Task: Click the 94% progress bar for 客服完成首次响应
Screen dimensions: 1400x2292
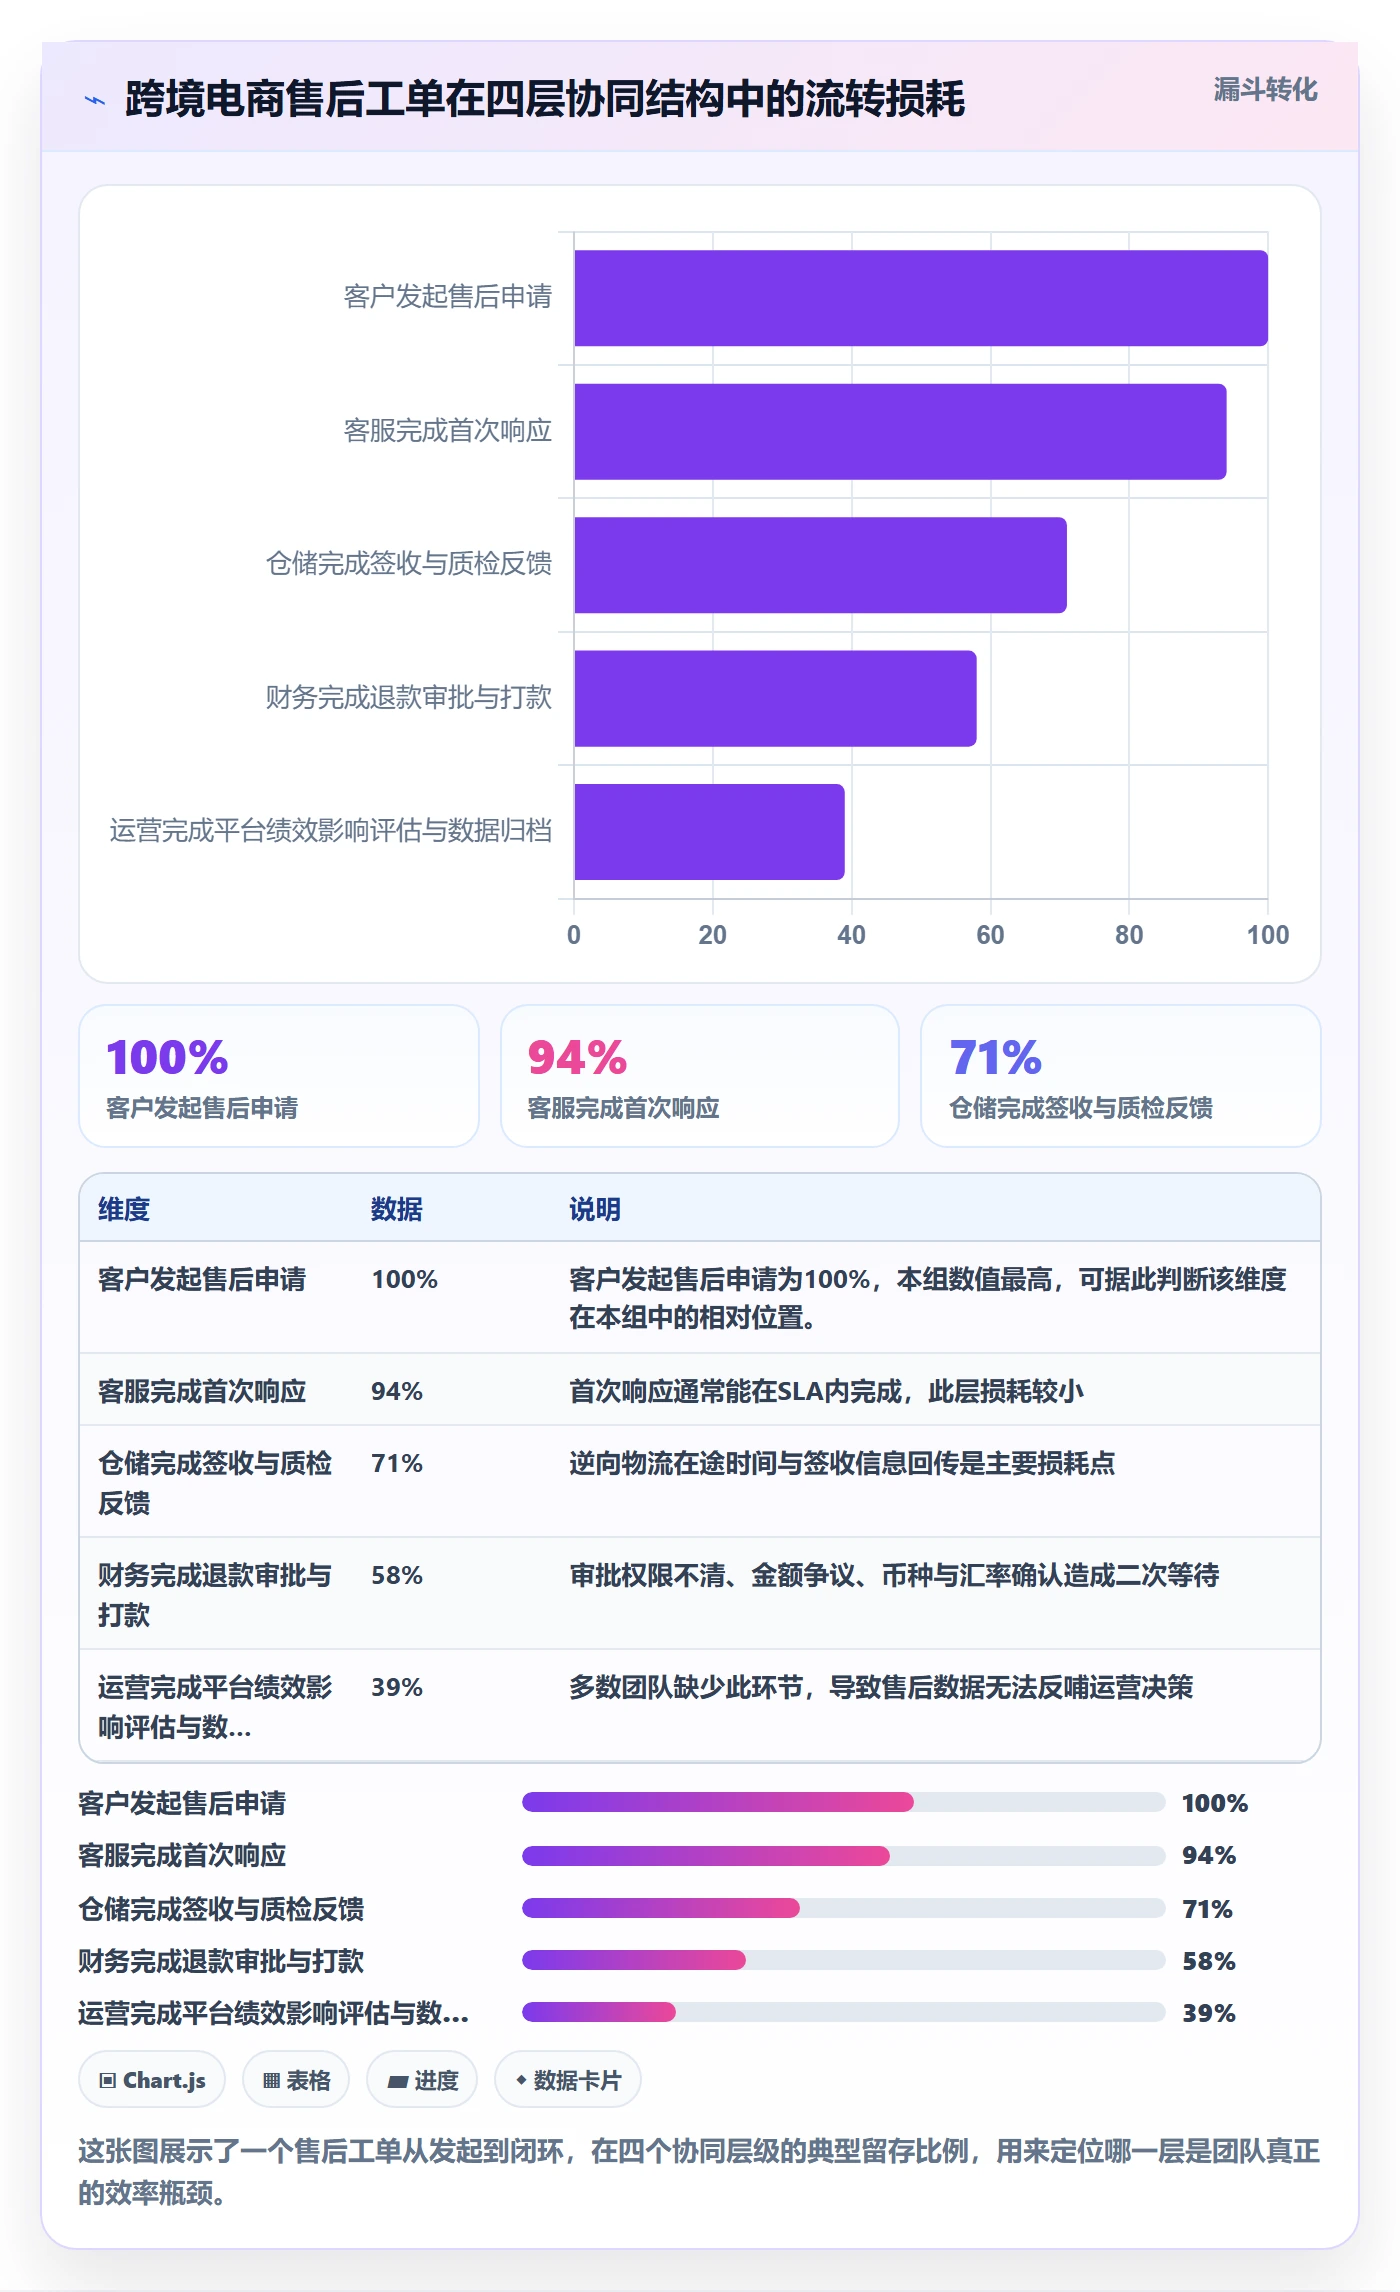Action: [x=843, y=1855]
